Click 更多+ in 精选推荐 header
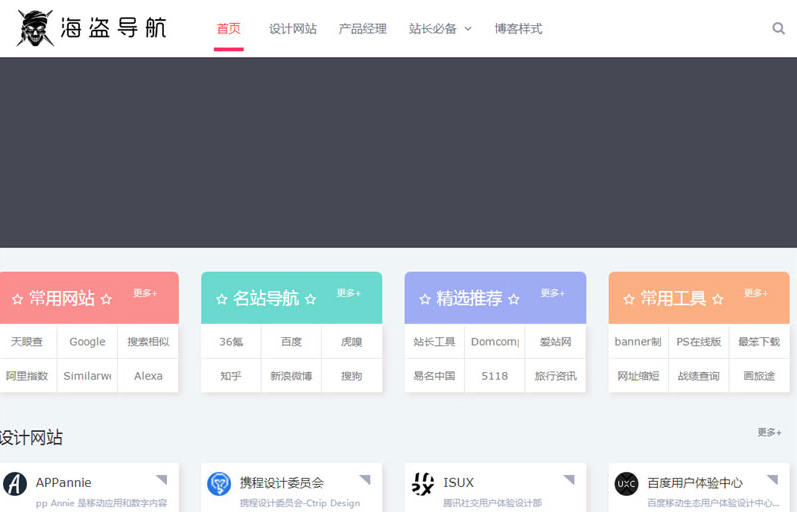Screen dimensions: 797x512 click(x=553, y=293)
